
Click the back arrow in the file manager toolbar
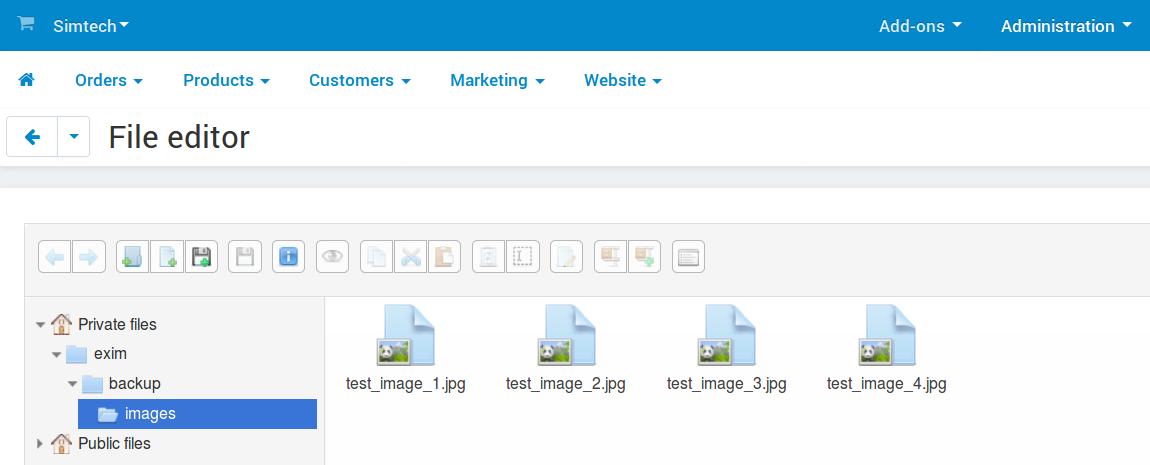[x=55, y=257]
